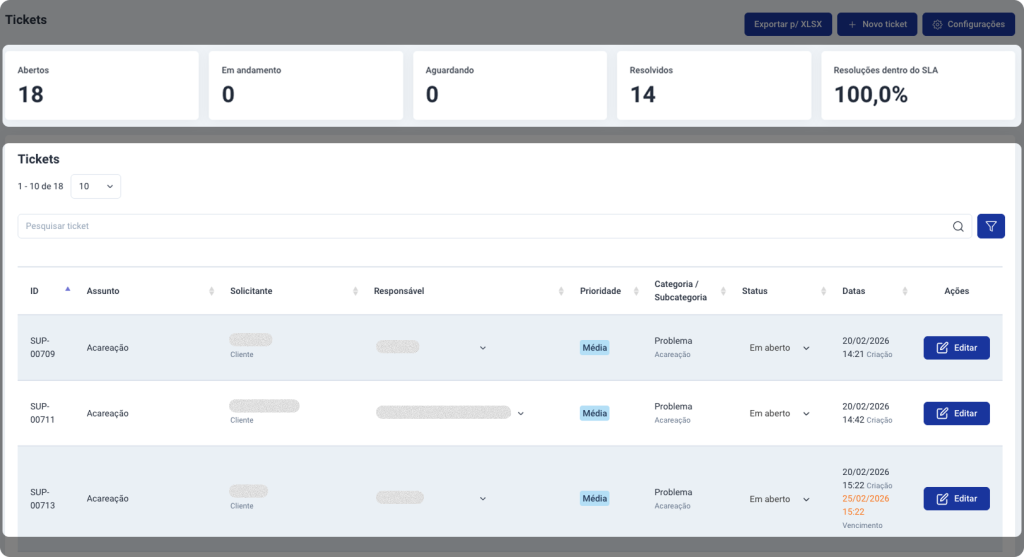Expand Responsável dropdown for ticket SUP-00709
The height and width of the screenshot is (557, 1024).
pyautogui.click(x=483, y=348)
